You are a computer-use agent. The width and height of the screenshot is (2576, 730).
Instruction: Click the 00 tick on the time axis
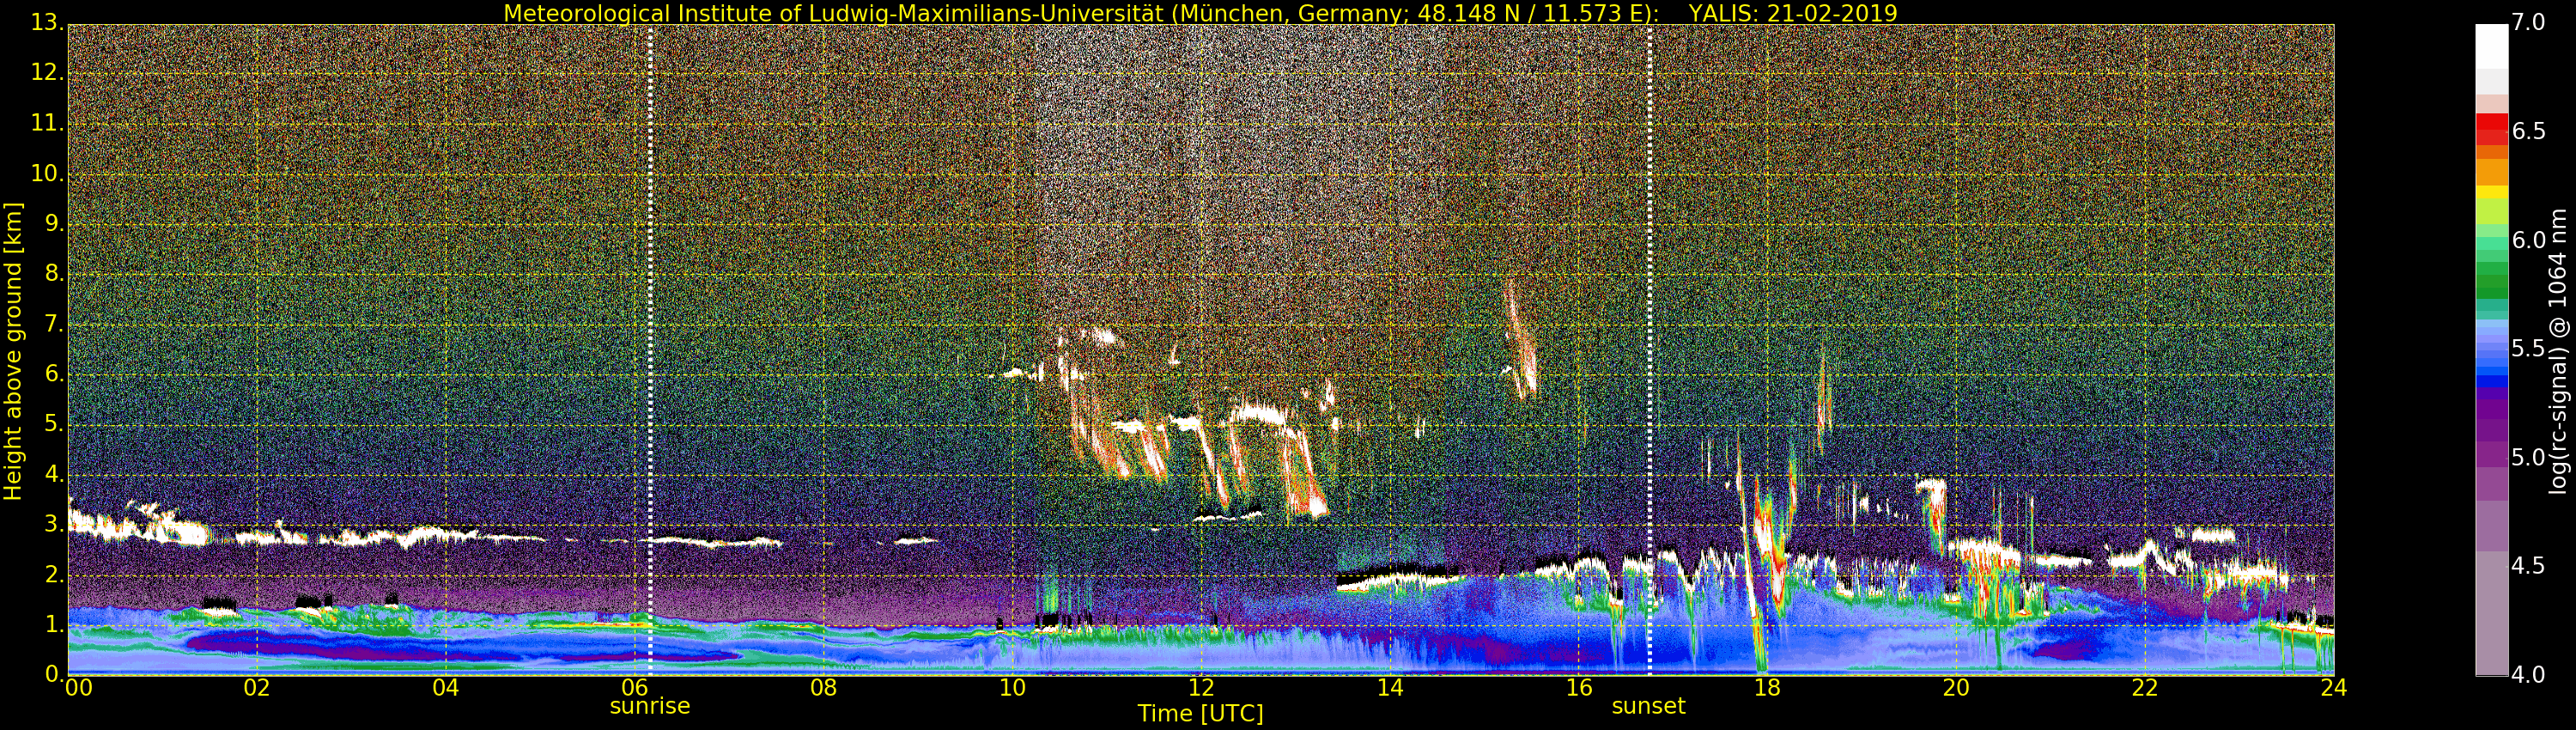77,688
